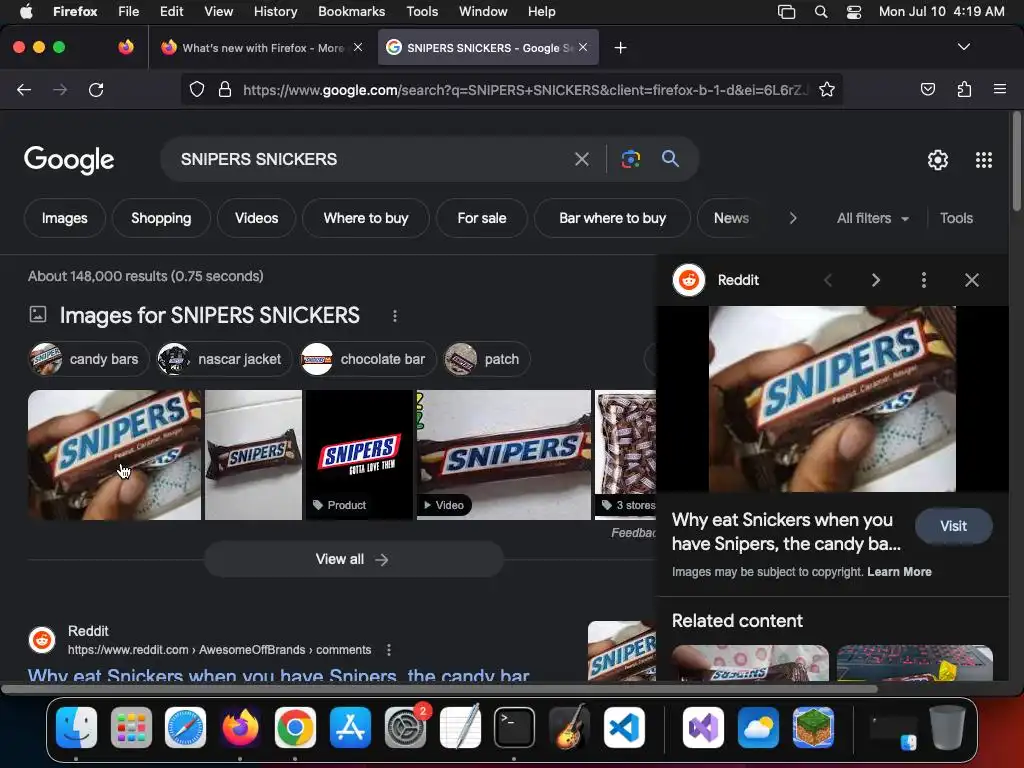
Task: Clear the Google search box text
Action: coord(581,159)
